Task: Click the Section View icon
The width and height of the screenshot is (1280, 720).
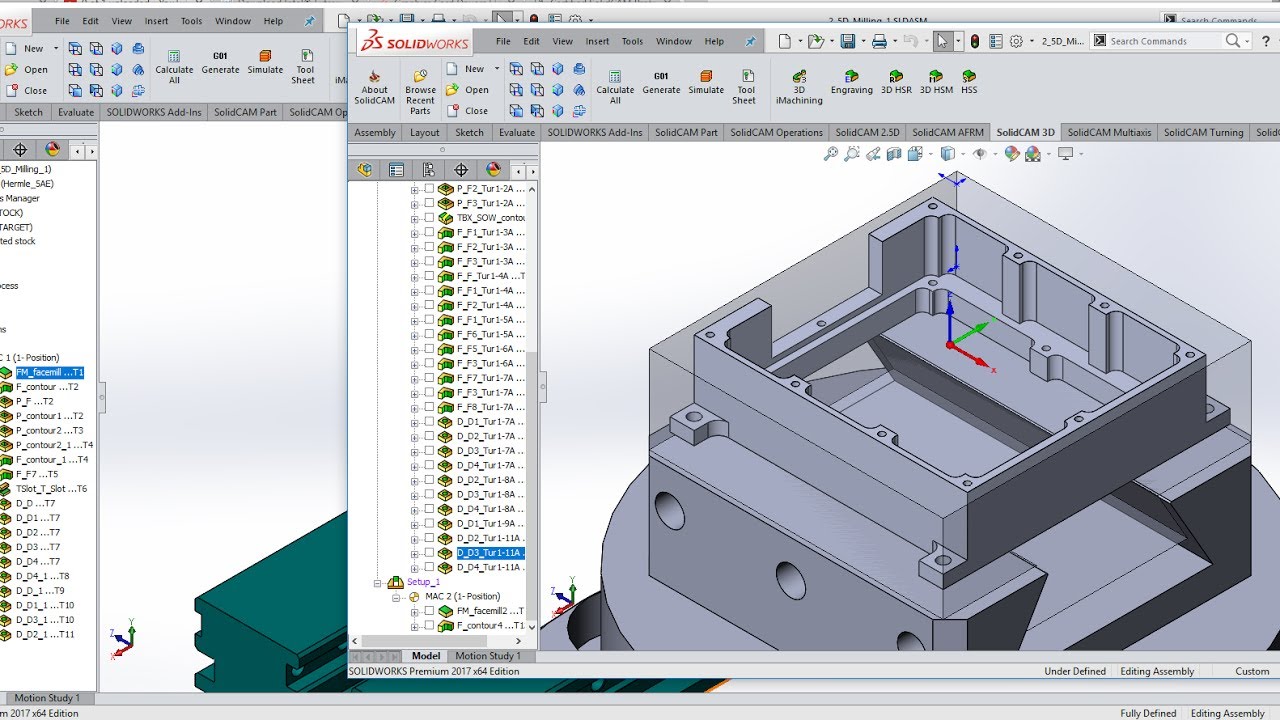Action: coord(894,154)
